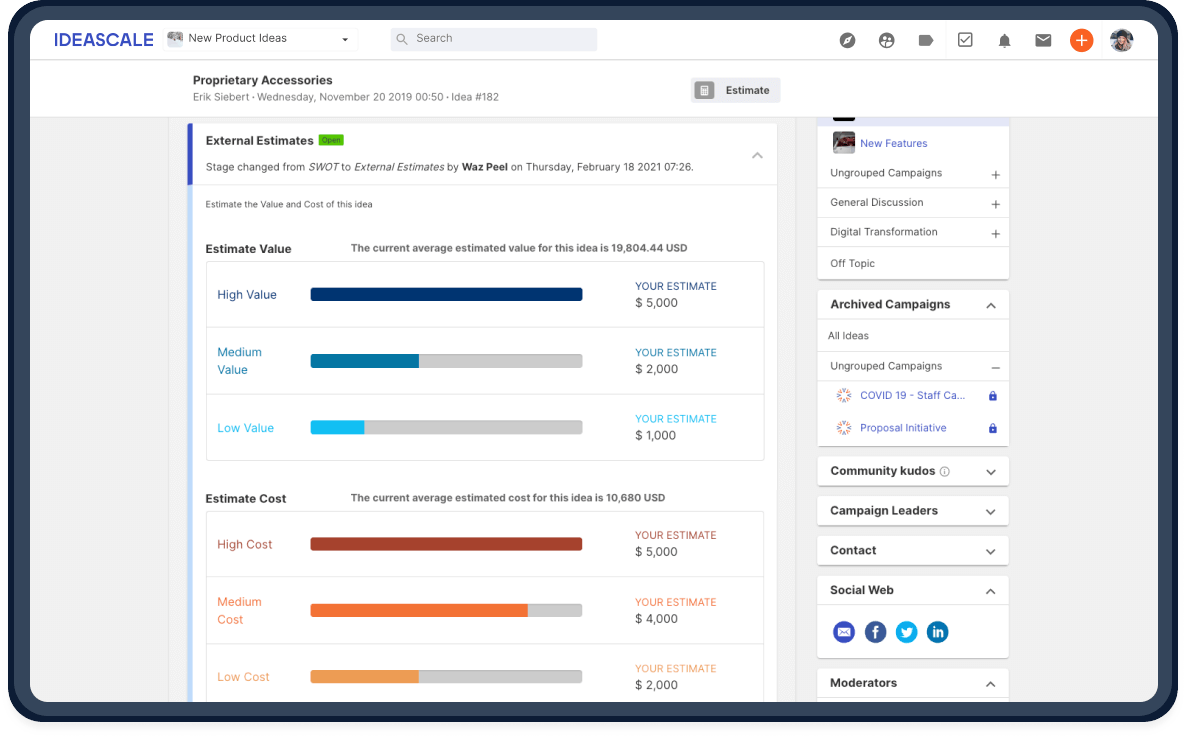Open the messages envelope icon
1186x738 pixels.
coord(1043,41)
